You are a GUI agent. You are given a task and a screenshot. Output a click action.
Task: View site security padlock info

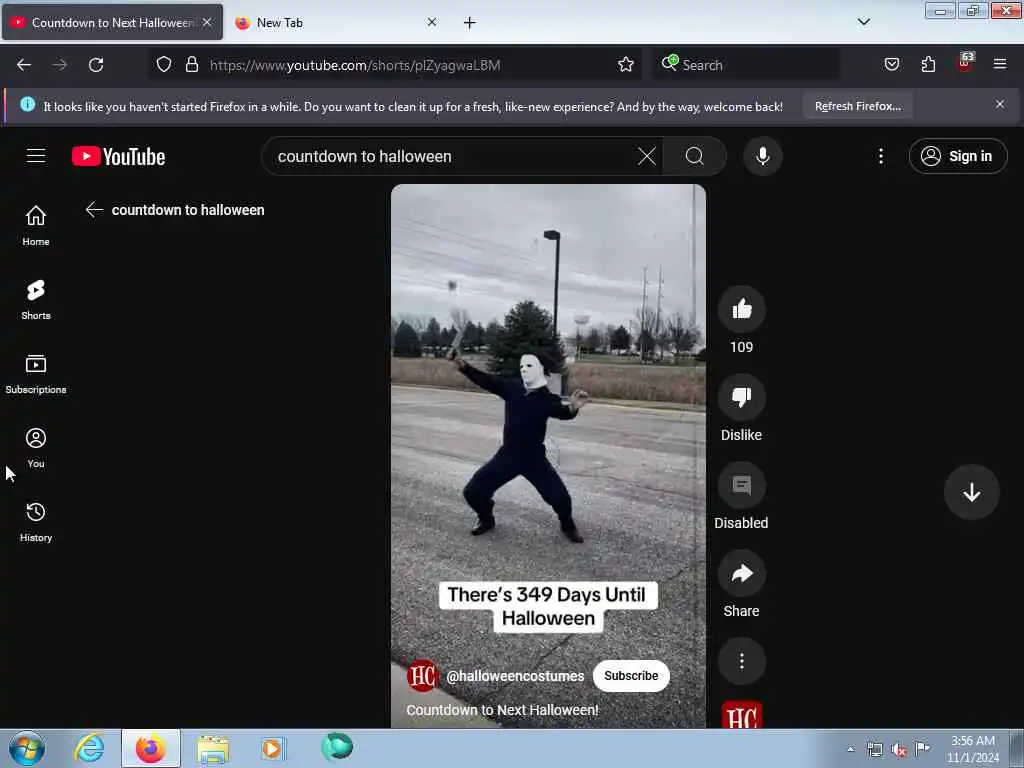coord(191,65)
